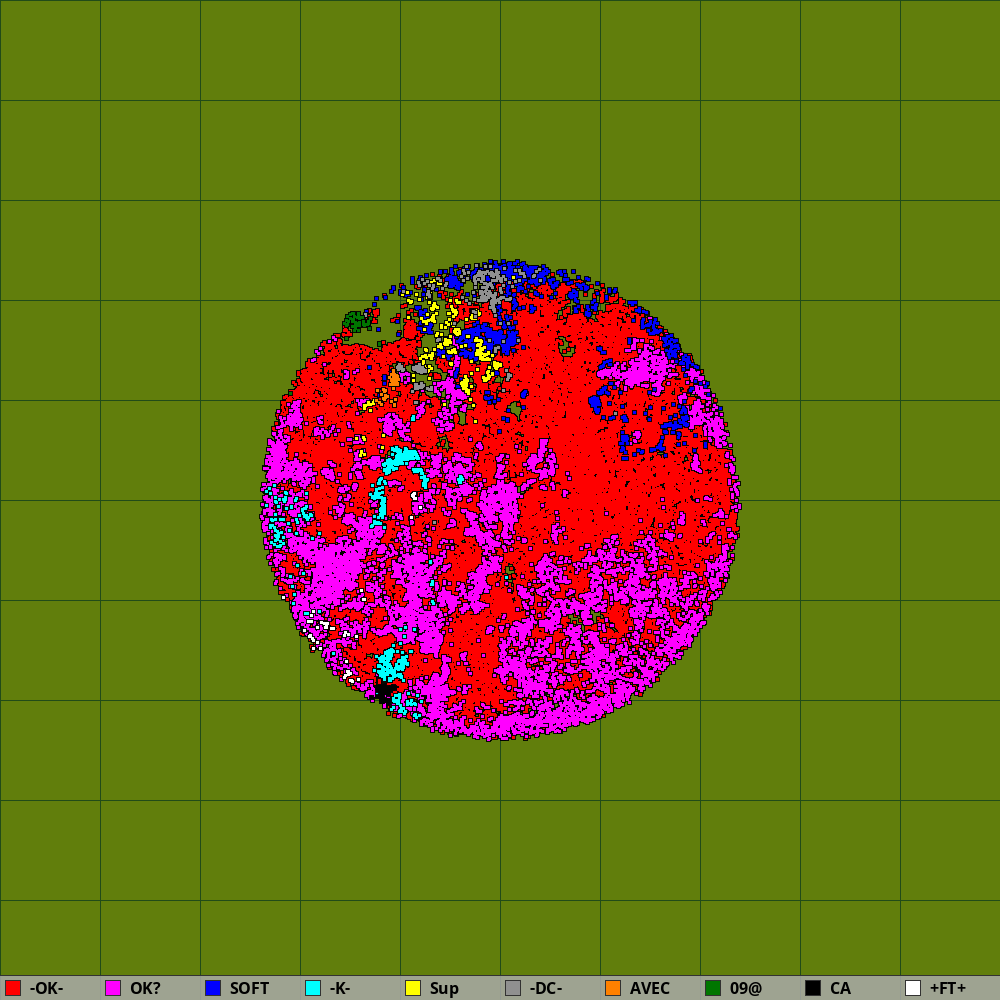Select the AVEC legend label
Screen dimensions: 1000x1000
click(x=650, y=989)
